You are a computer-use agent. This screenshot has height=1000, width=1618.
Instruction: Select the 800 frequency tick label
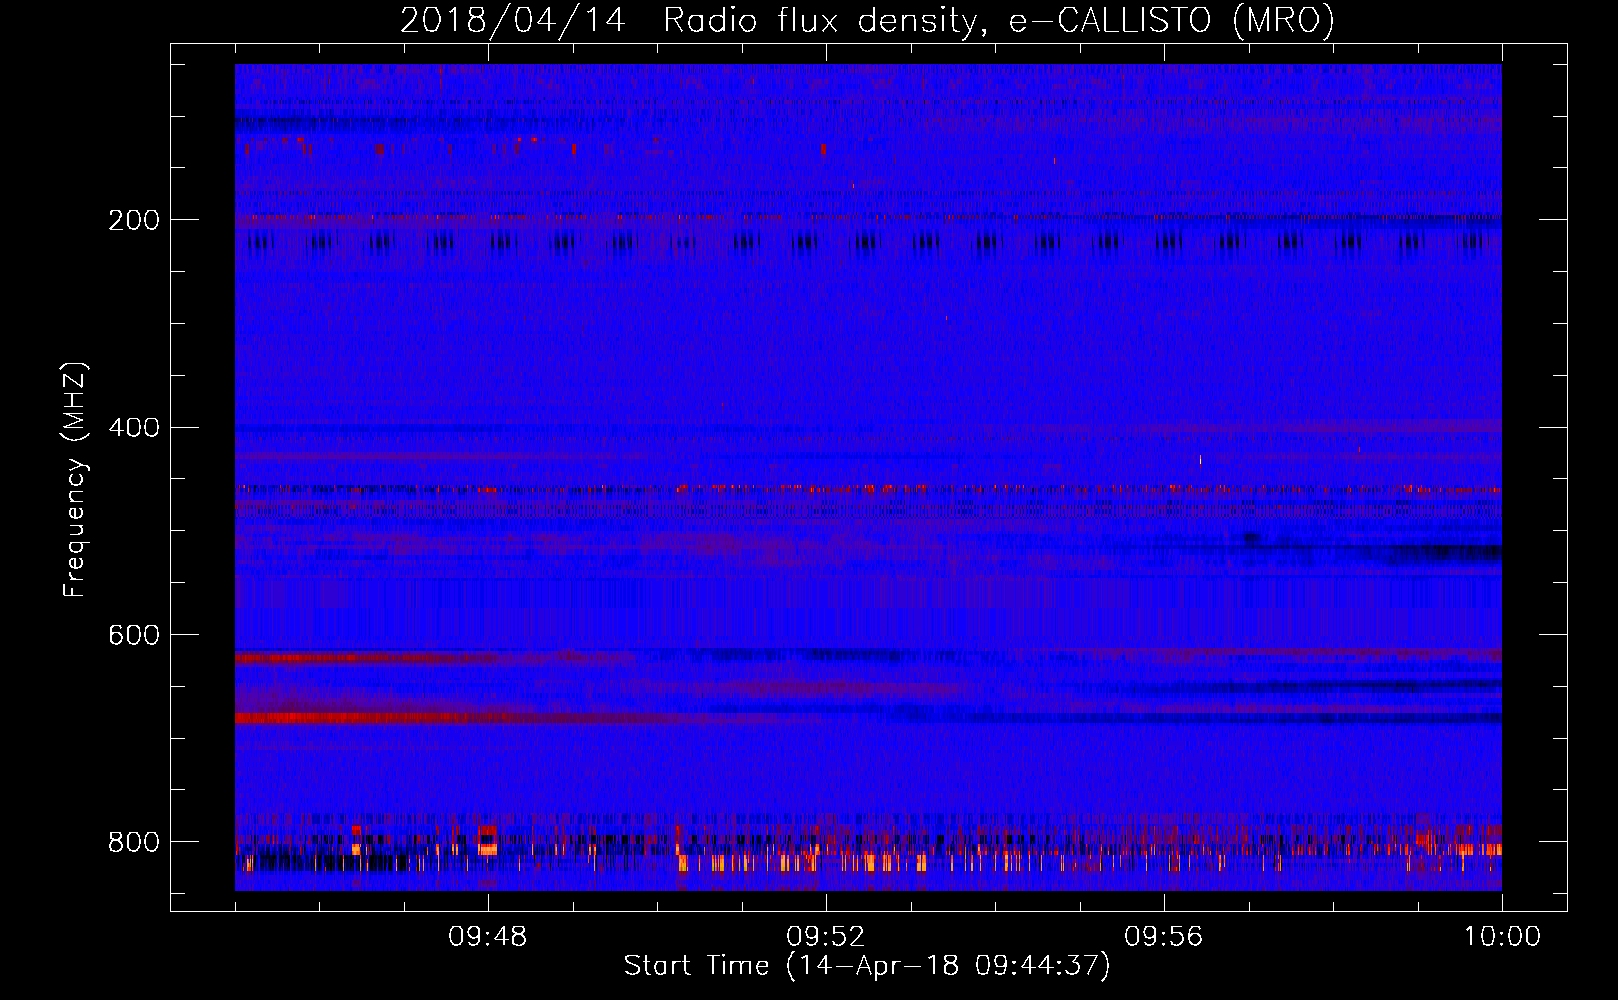134,842
